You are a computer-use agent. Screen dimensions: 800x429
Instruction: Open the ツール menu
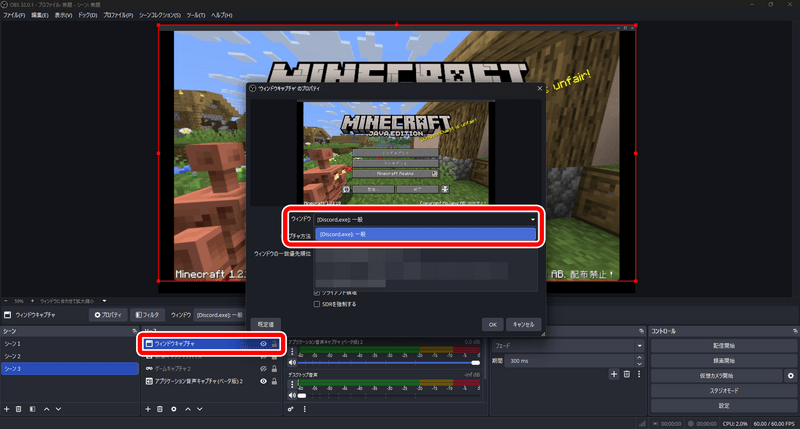(196, 15)
